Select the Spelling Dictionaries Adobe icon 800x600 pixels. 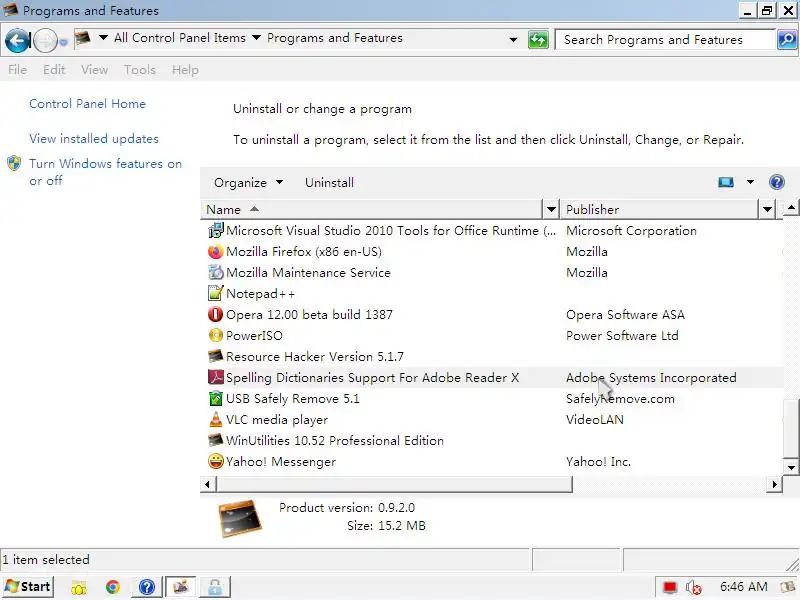216,377
